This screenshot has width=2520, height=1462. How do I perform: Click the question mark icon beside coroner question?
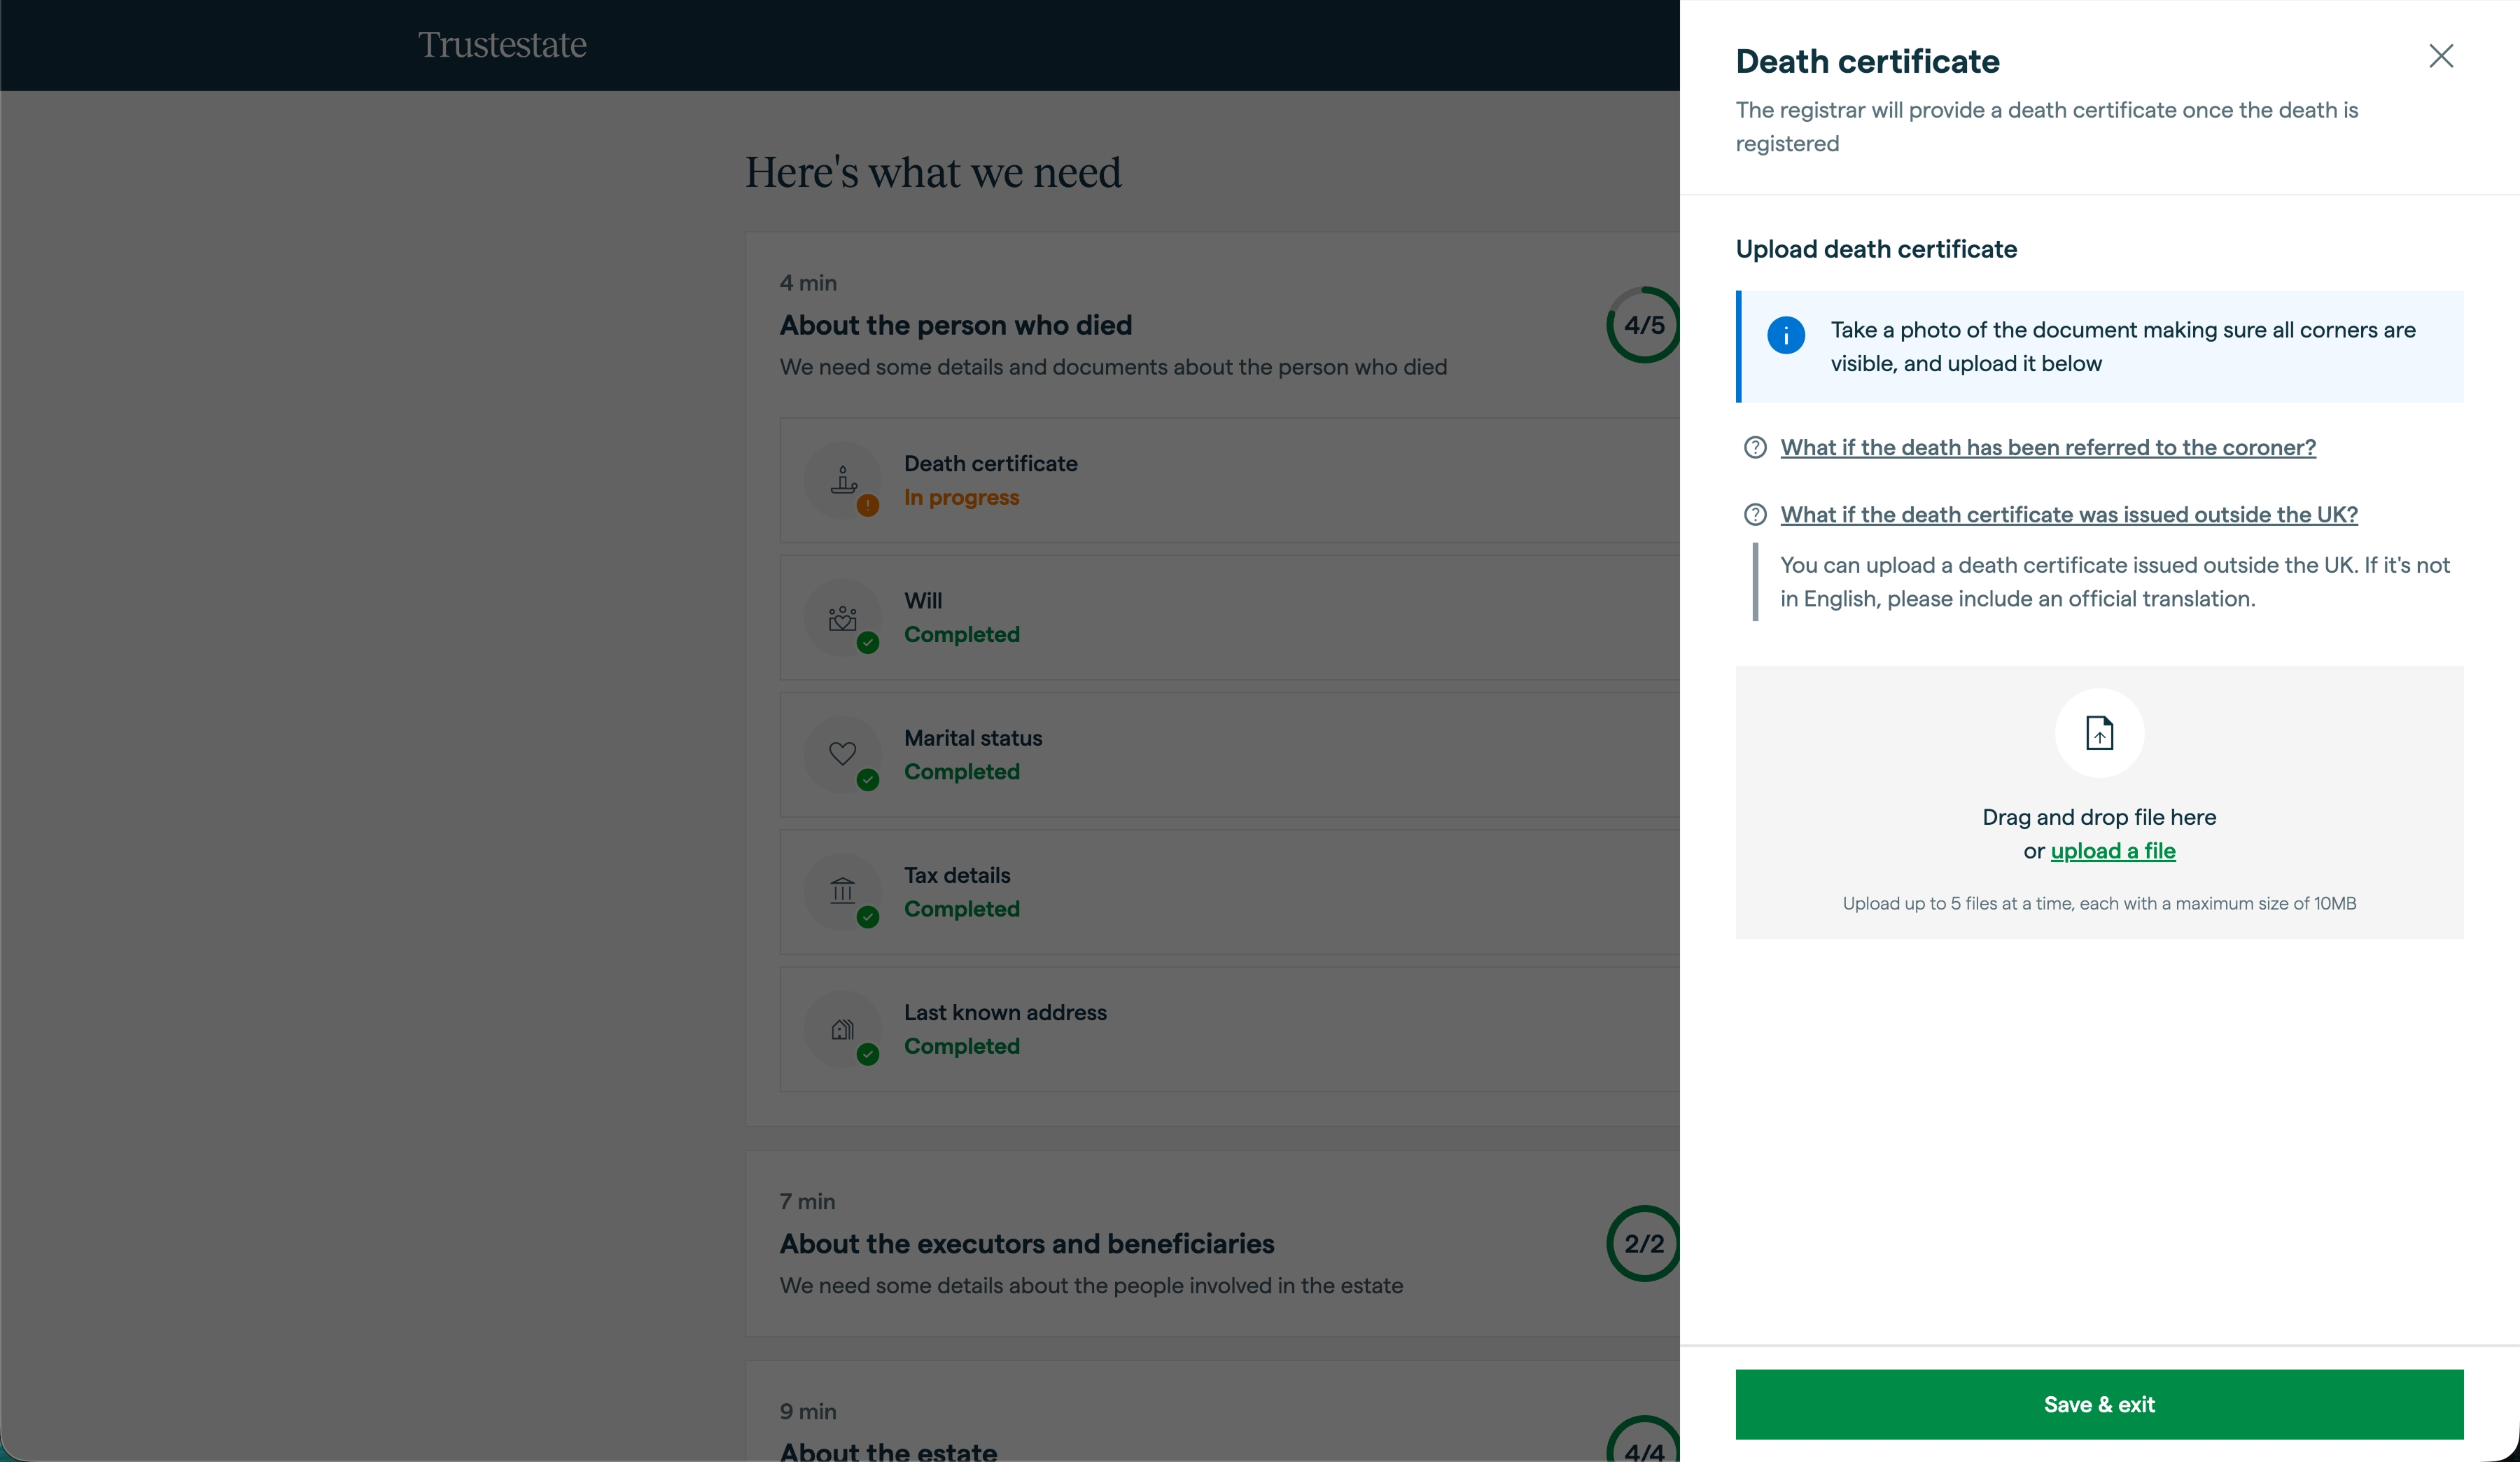[1755, 447]
